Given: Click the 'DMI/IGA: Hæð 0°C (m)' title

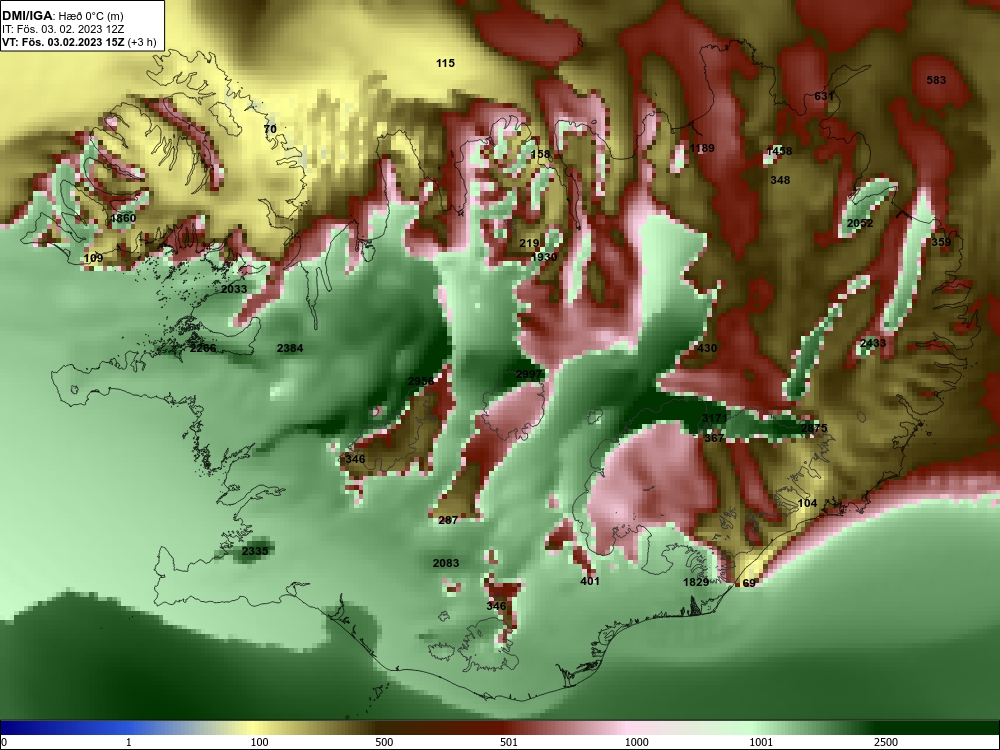Looking at the screenshot, I should [x=62, y=16].
